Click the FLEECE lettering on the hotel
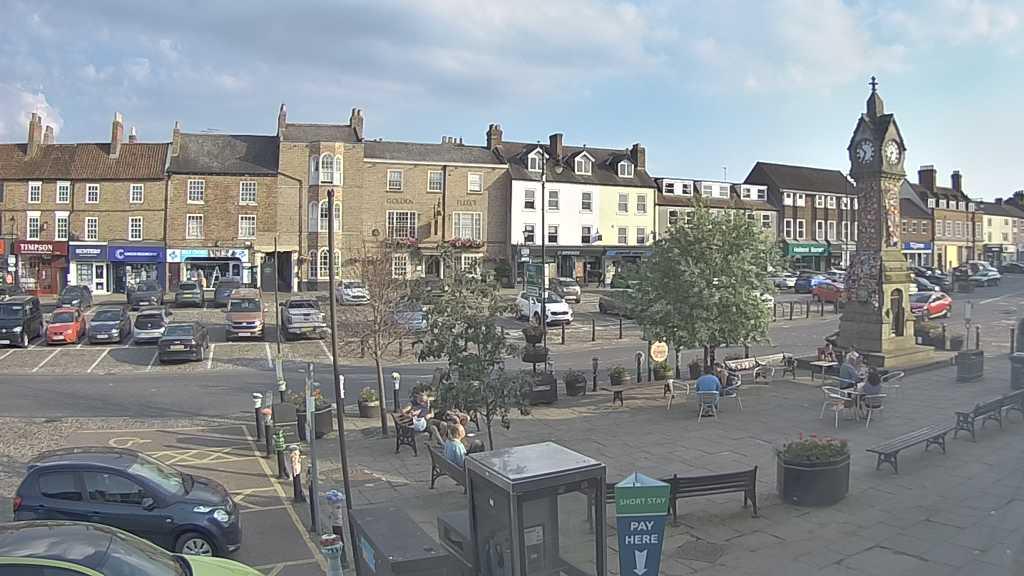 466,203
